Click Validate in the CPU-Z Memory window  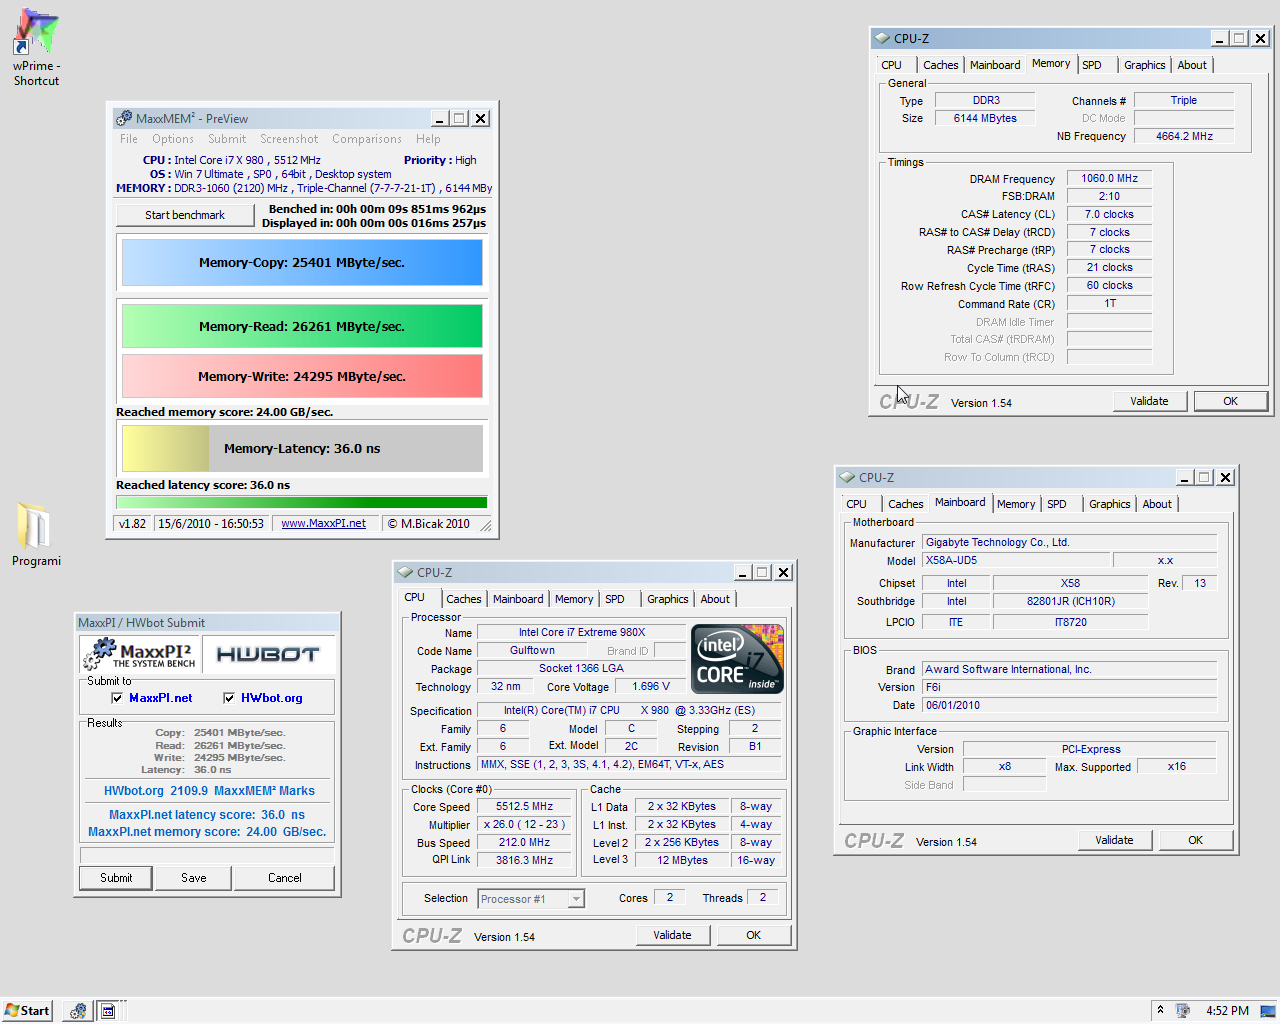coord(1150,401)
